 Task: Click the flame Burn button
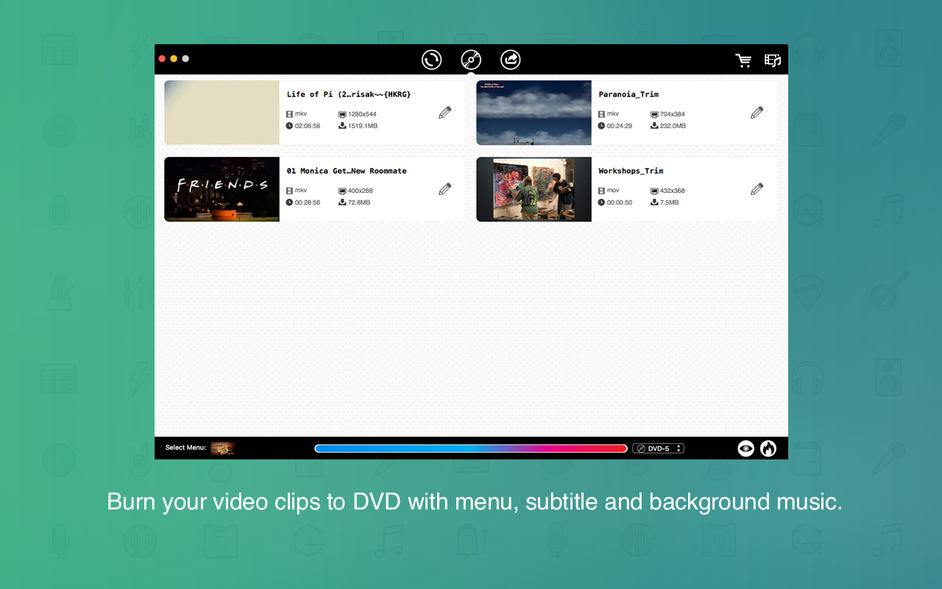tap(768, 448)
